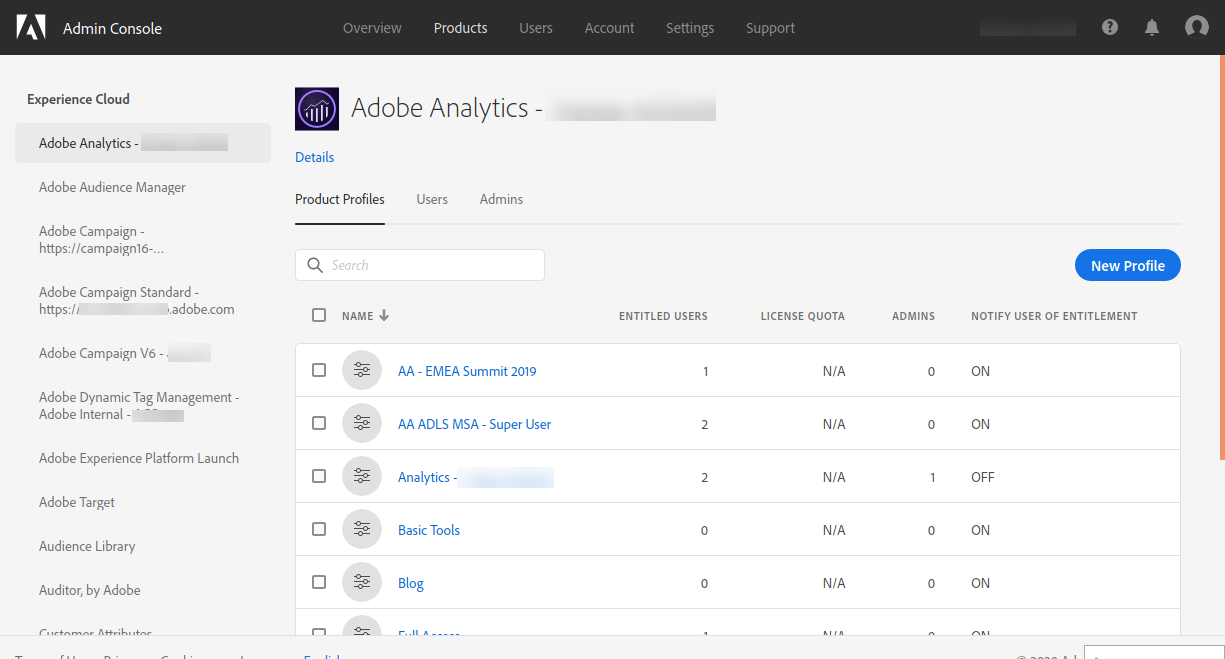Open the AA - EMEA Summit 2019 profile
The image size is (1225, 659).
tap(467, 371)
